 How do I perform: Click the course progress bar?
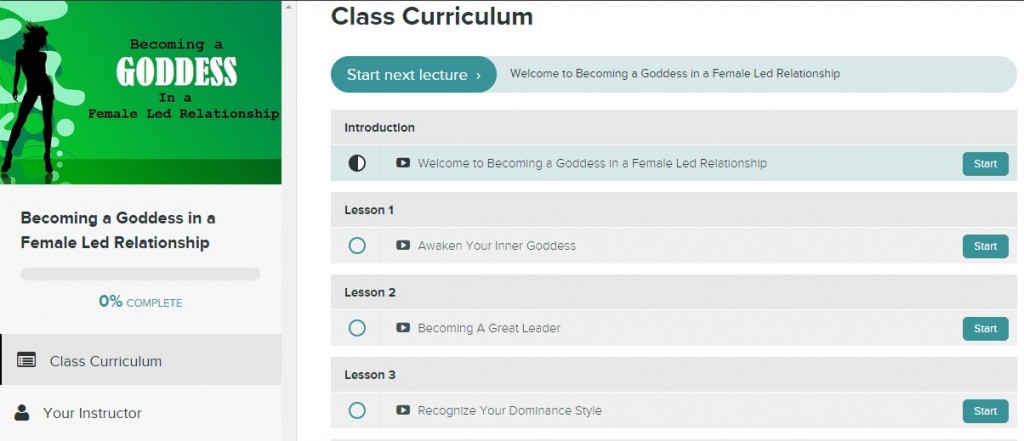(140, 274)
